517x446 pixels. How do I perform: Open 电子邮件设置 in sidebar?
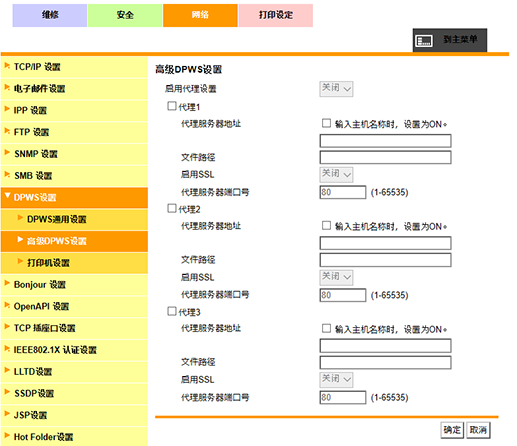pyautogui.click(x=74, y=89)
